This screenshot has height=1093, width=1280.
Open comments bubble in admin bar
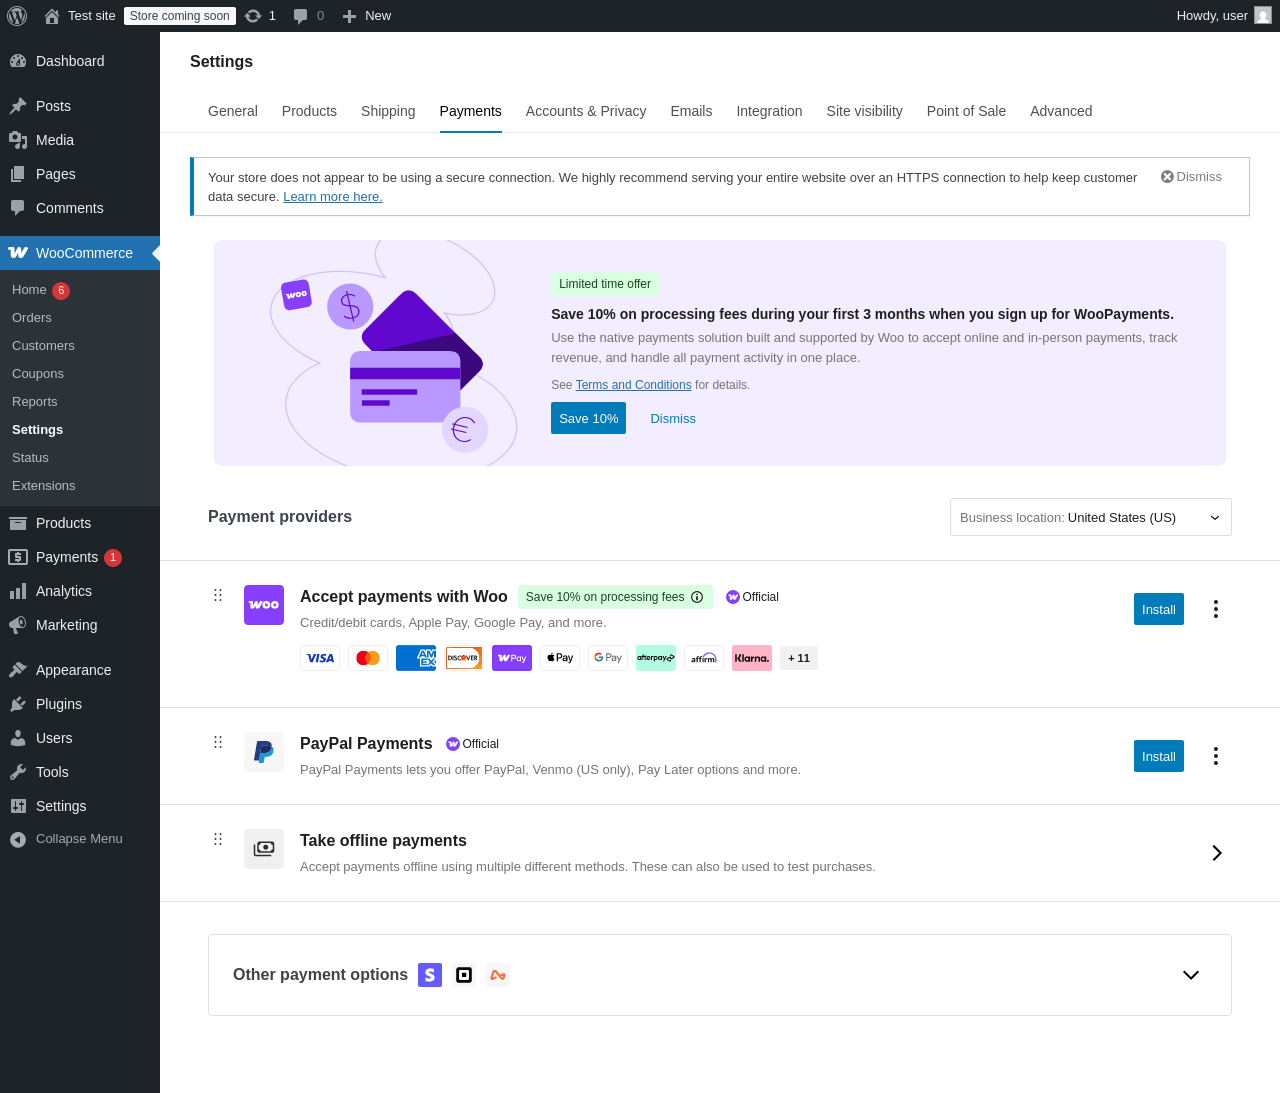pyautogui.click(x=300, y=16)
